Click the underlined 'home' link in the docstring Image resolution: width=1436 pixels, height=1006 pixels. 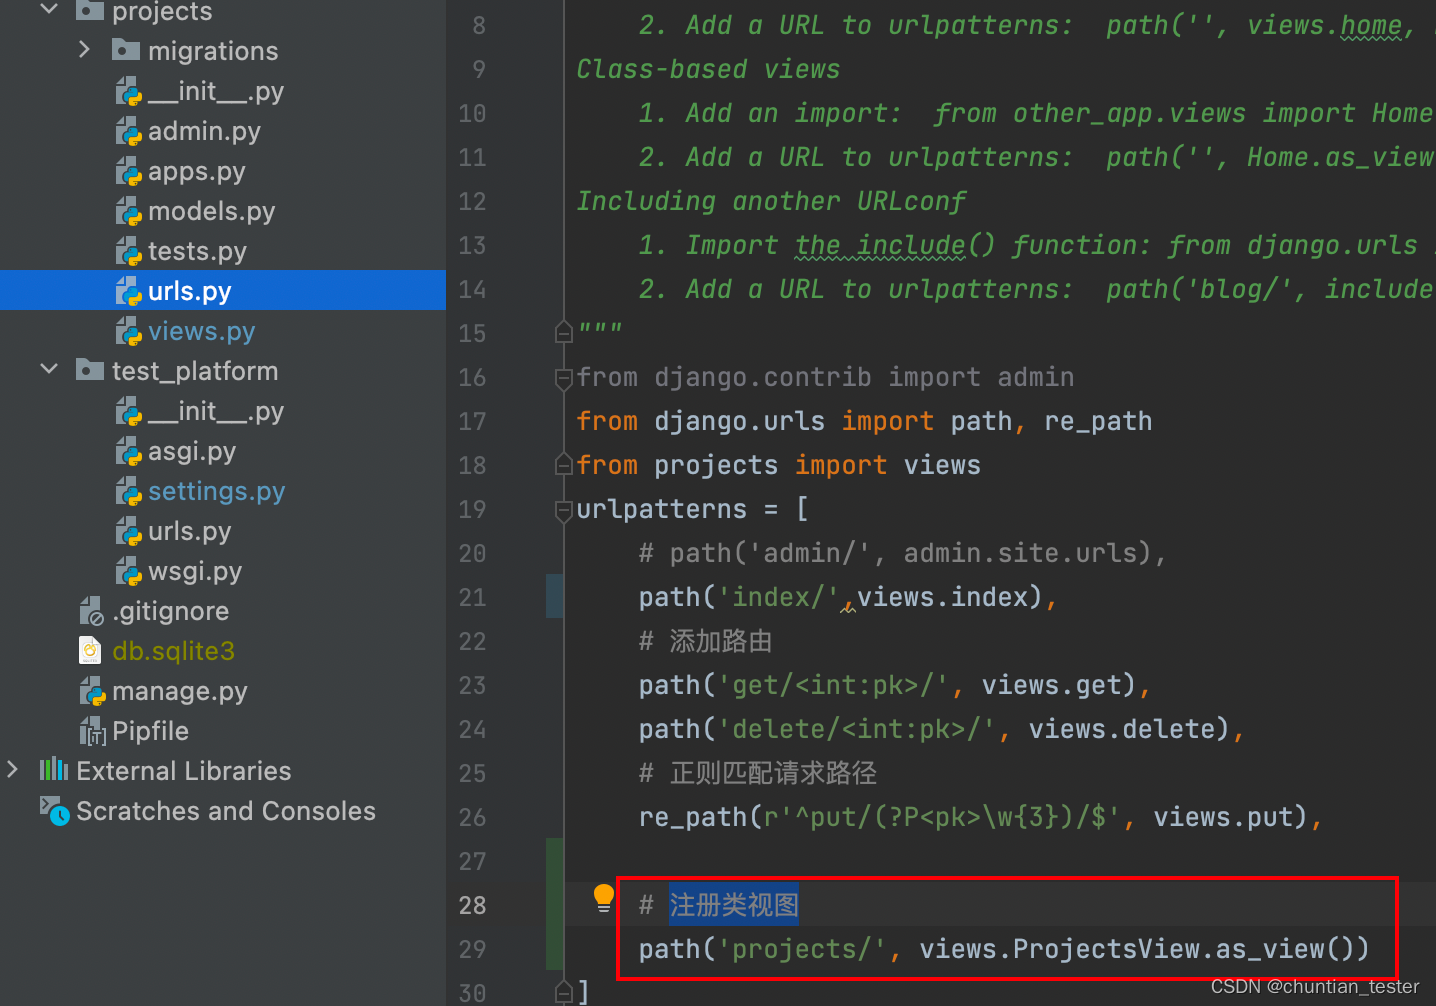[1370, 24]
